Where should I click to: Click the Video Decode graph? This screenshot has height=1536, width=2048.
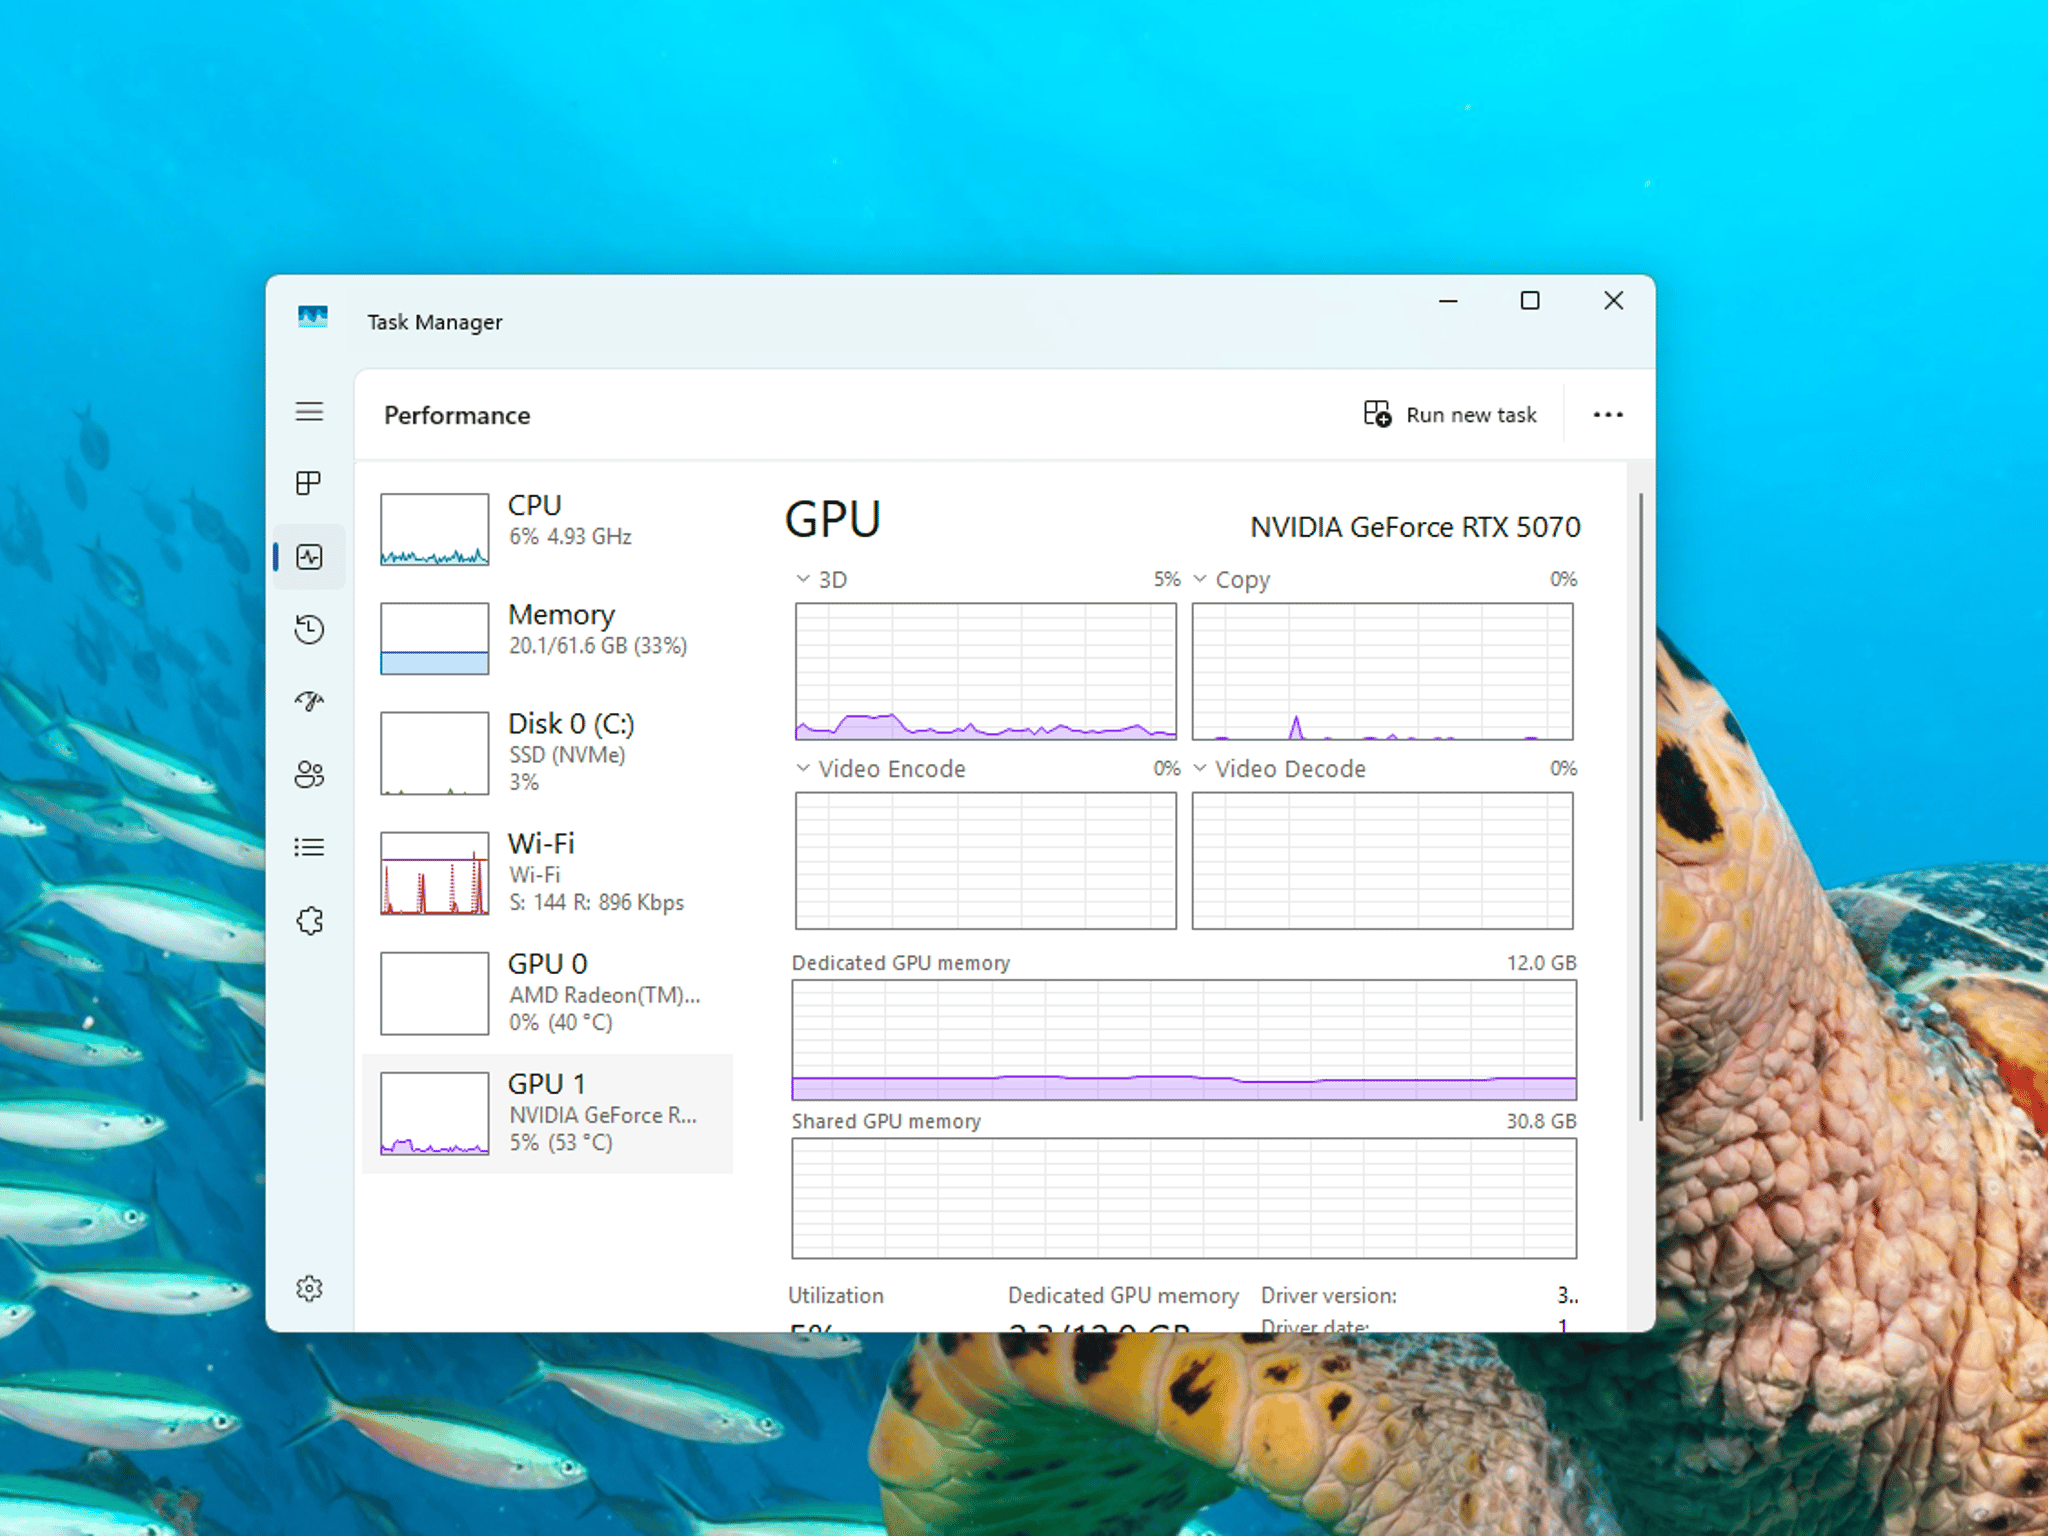[1383, 861]
